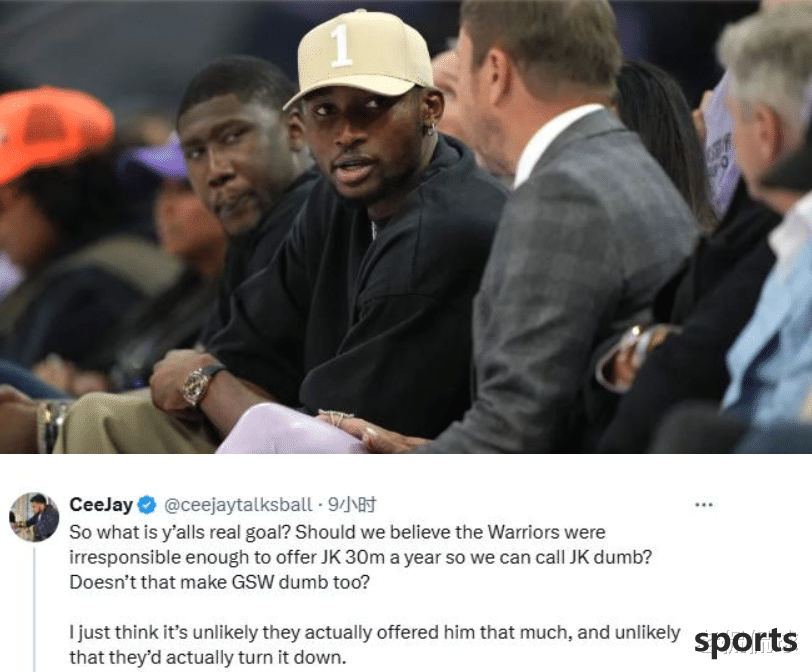Image resolution: width=812 pixels, height=672 pixels.
Task: Click the 9小时 tweet timestamp
Action: point(352,505)
